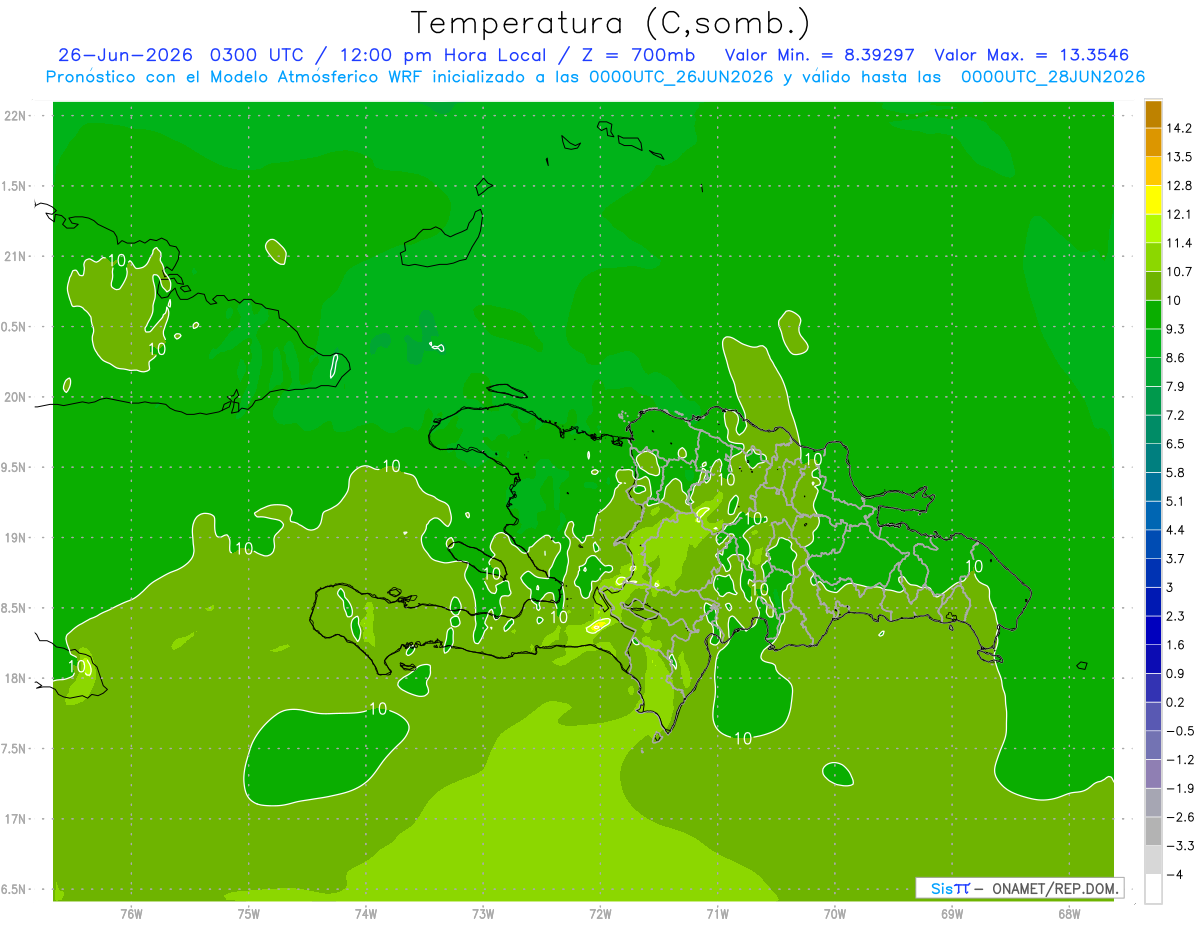Viewport: 1200px width, 927px height.
Task: Select valid-until time '0000UTC_28JUN2026'
Action: [1052, 77]
